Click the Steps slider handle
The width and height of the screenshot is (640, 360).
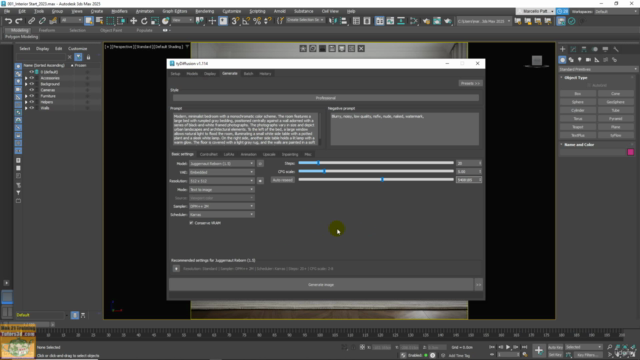pos(318,163)
